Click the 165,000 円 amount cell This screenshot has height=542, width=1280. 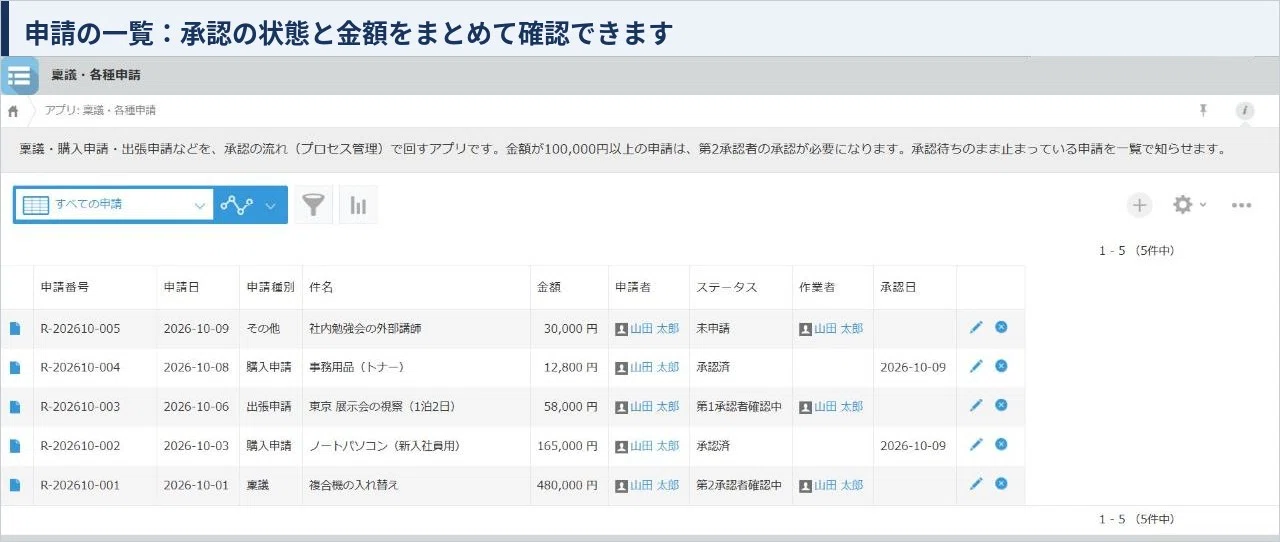[x=568, y=446]
